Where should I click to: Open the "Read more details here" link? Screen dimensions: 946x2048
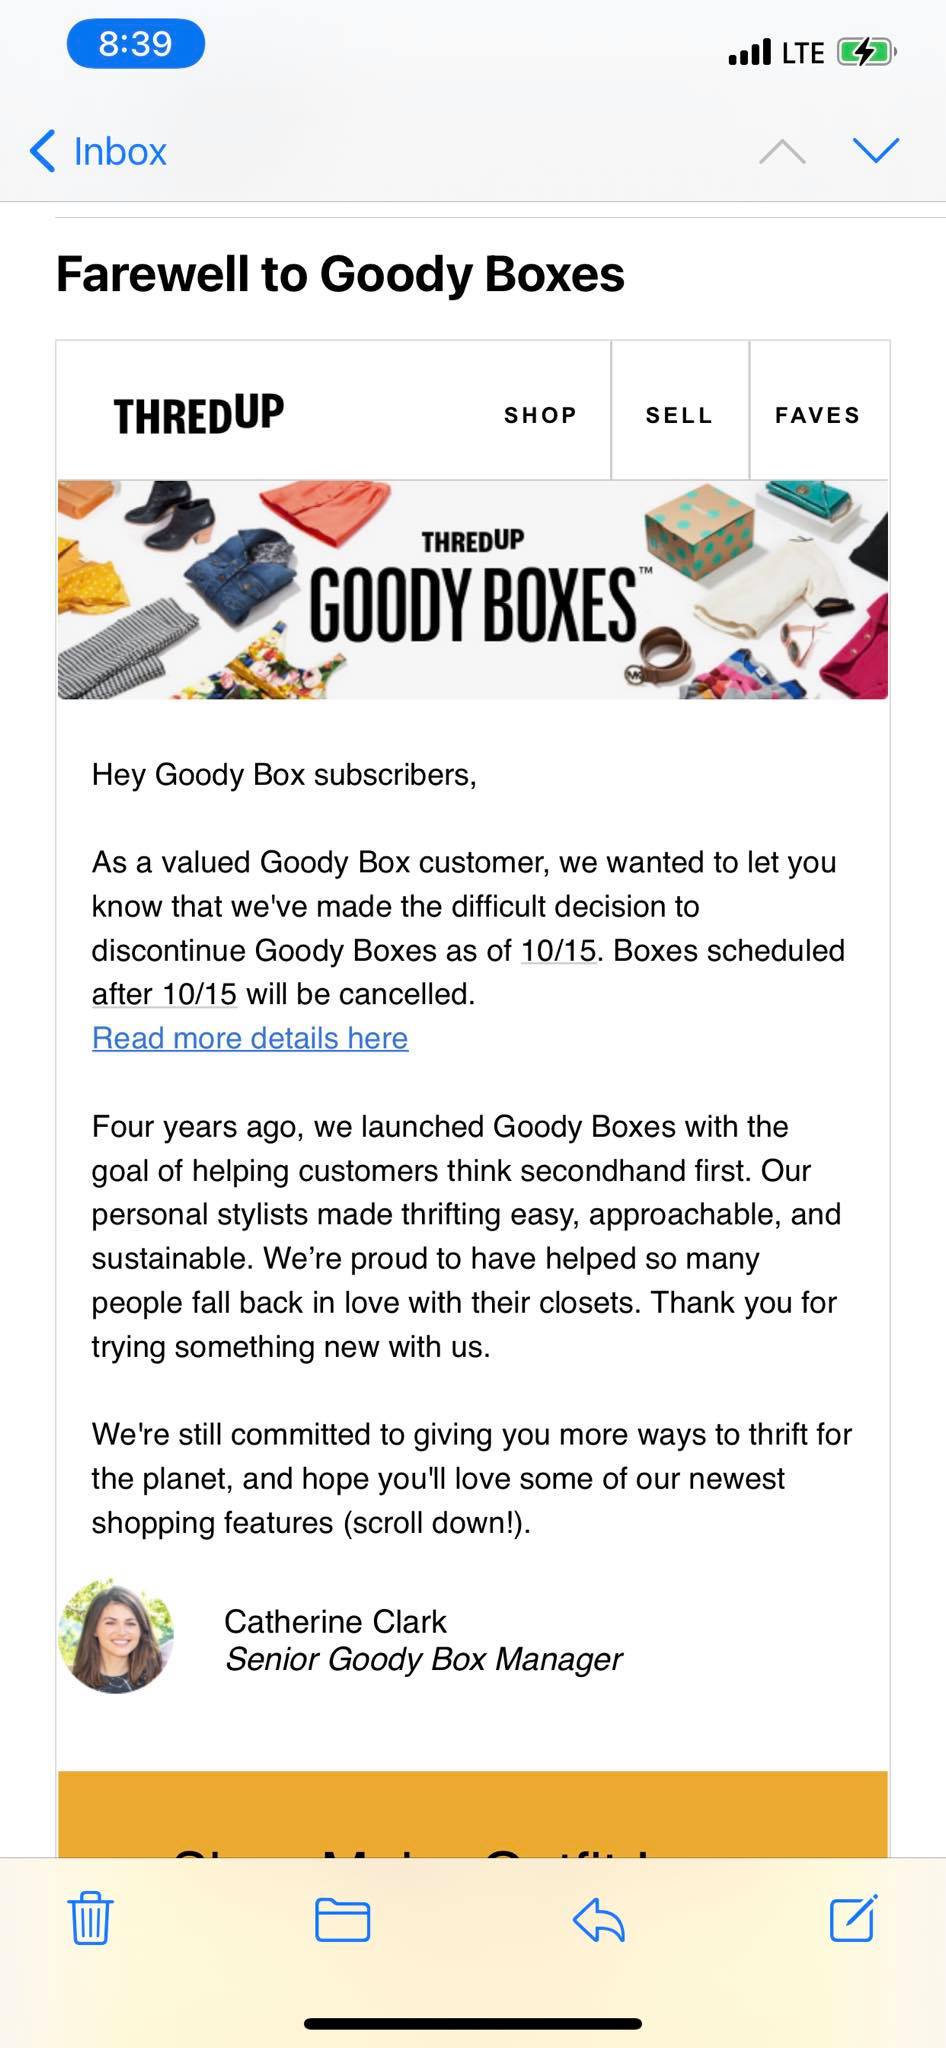[249, 1038]
